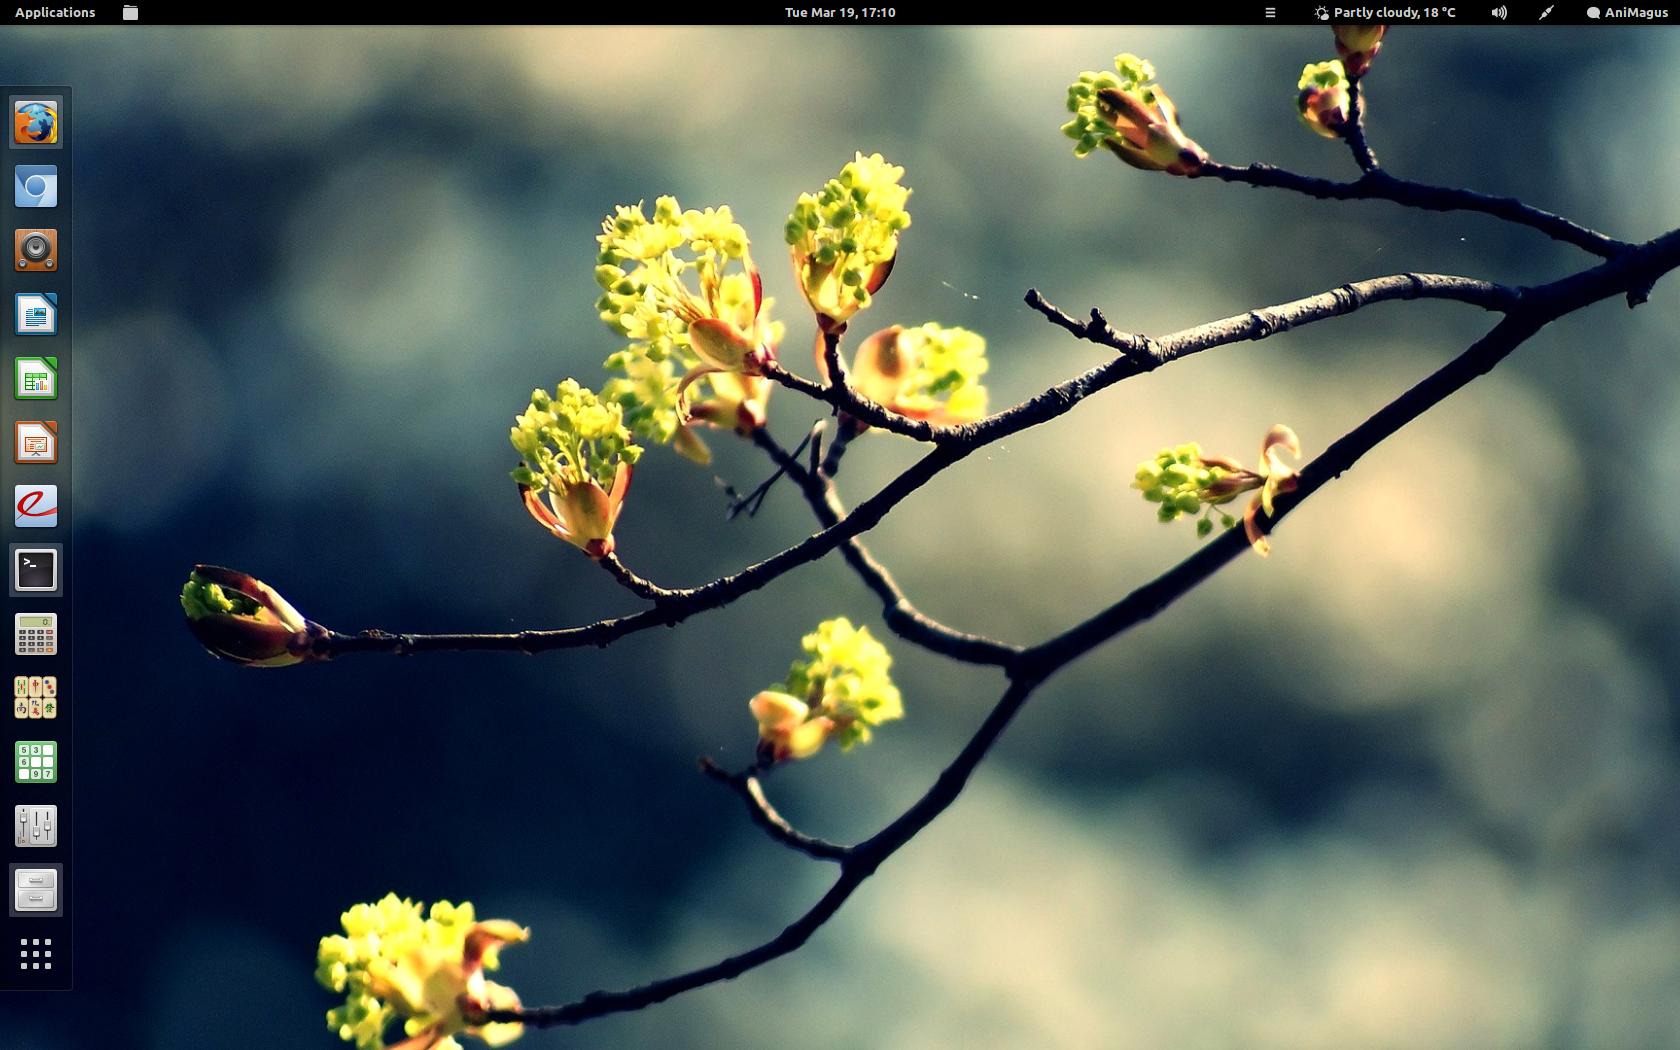
Task: Launch LibreOffice Impress presentation app
Action: [x=36, y=443]
